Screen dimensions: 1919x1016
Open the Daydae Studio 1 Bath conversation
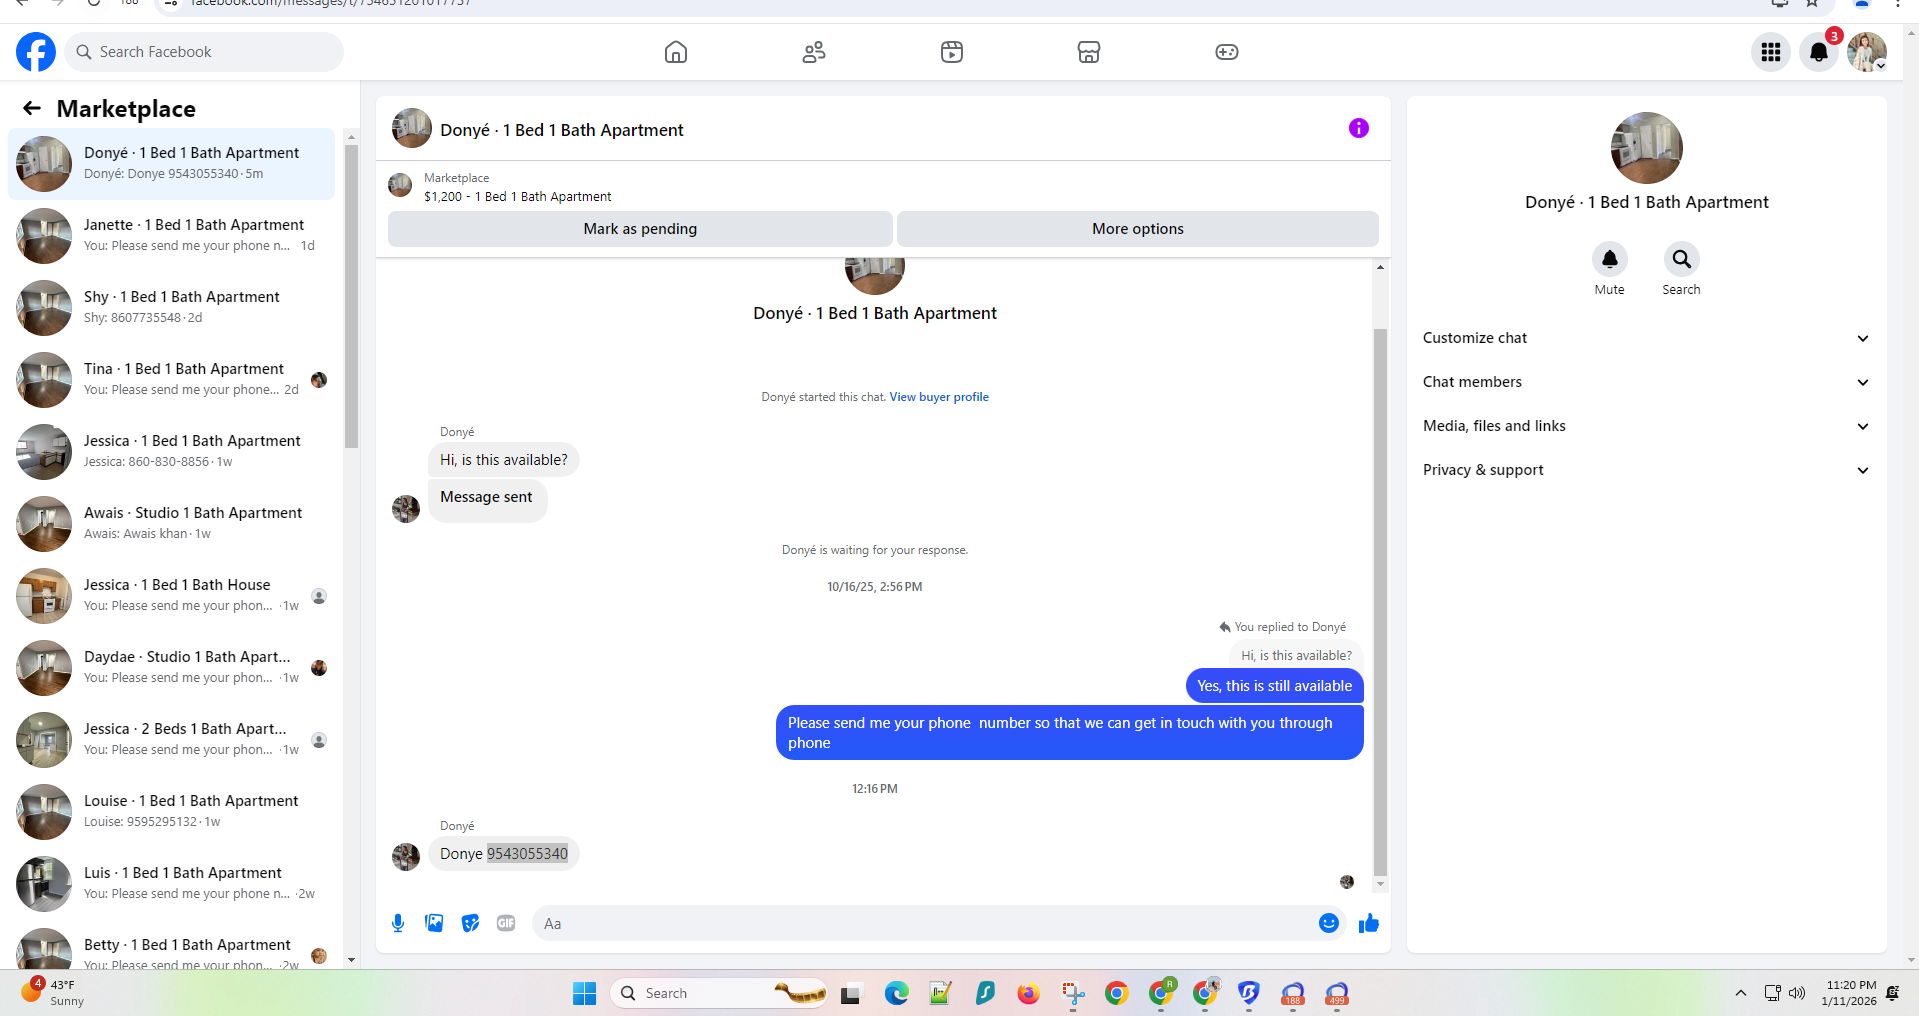[x=172, y=668]
